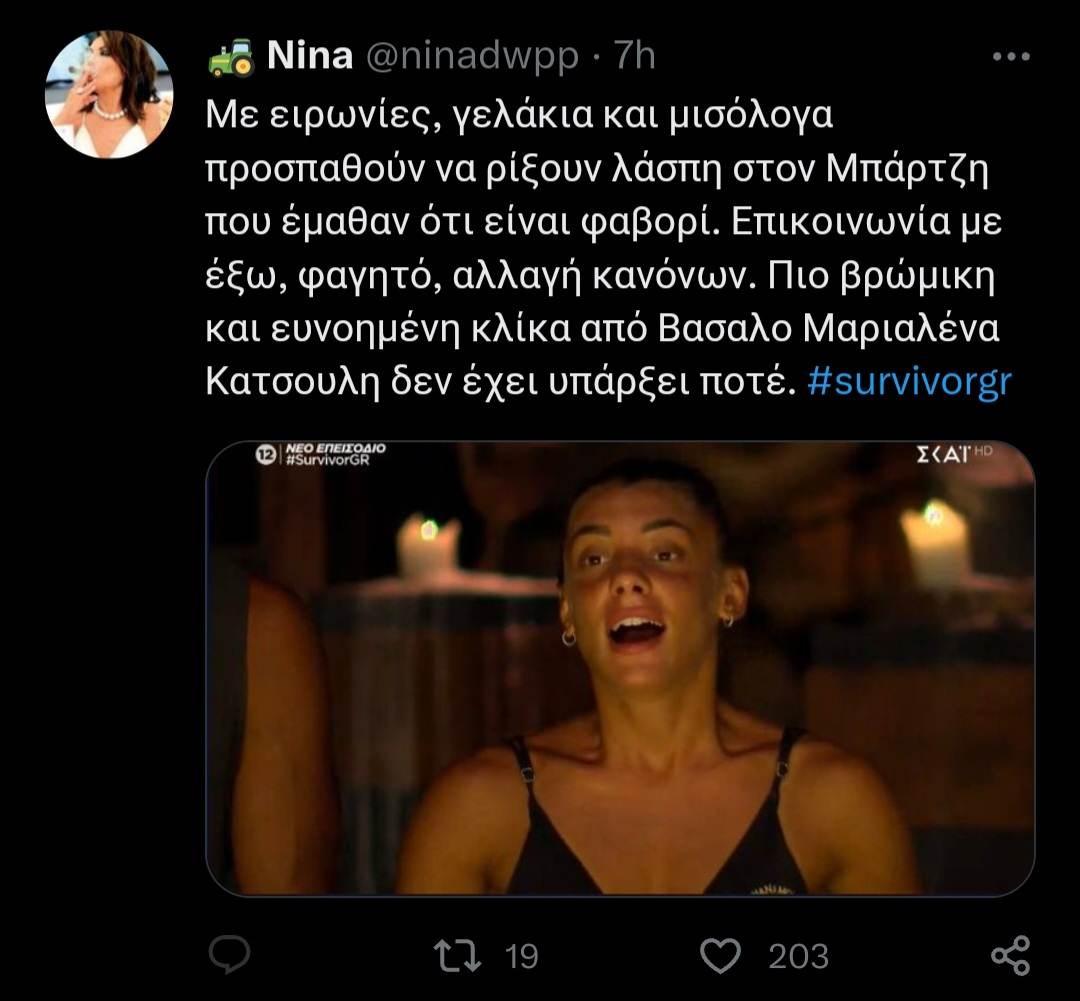This screenshot has width=1080, height=1001.
Task: Open the #survivorgr hashtag in the tweet text
Action: click(909, 385)
